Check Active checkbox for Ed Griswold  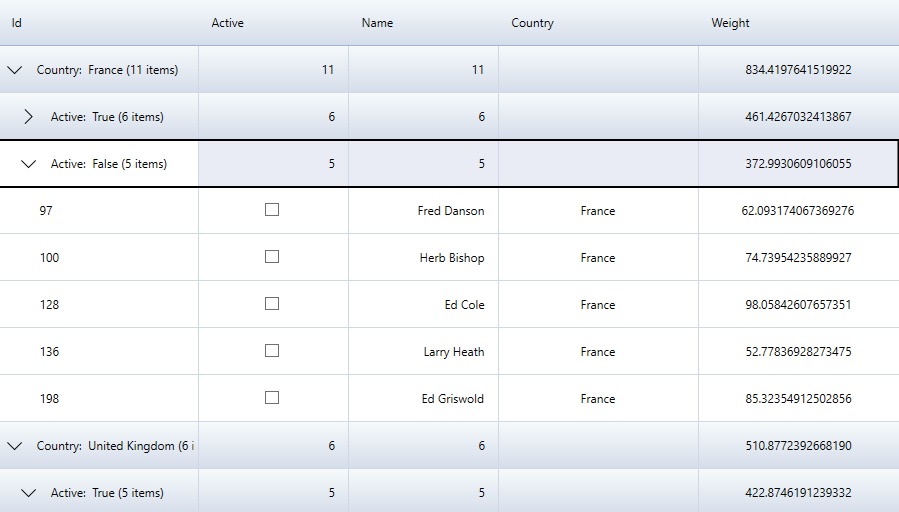[x=271, y=398]
